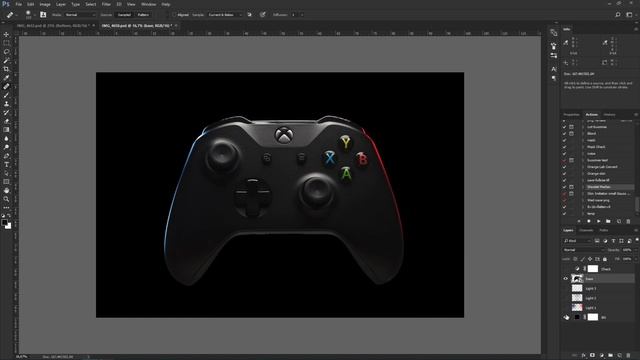Open the Actions panel flyout menu
This screenshot has height=360, width=640.
point(636,115)
